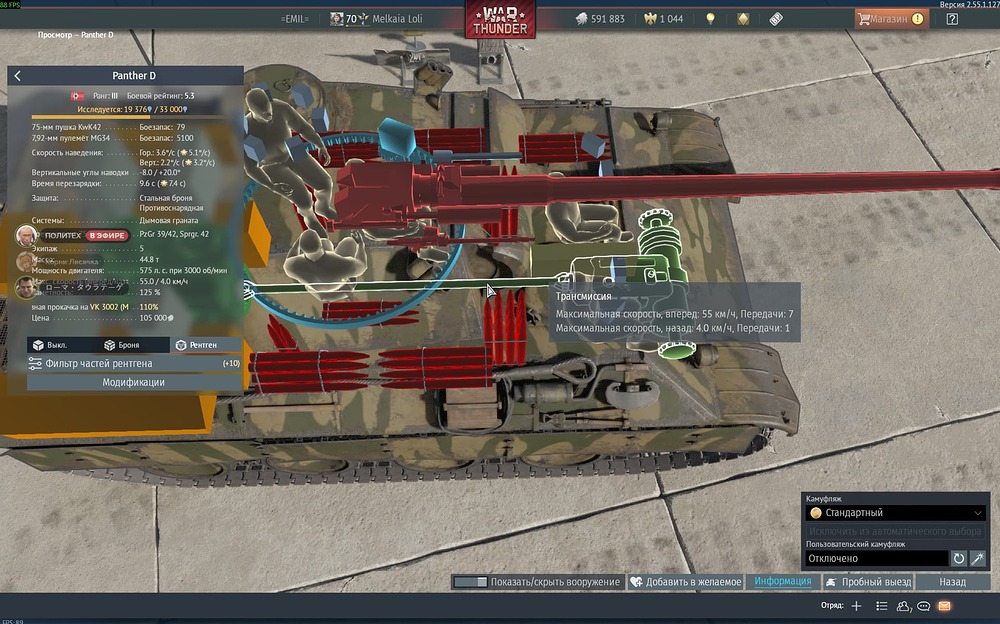Open Фильтр частей рентгена filter

[x=134, y=364]
